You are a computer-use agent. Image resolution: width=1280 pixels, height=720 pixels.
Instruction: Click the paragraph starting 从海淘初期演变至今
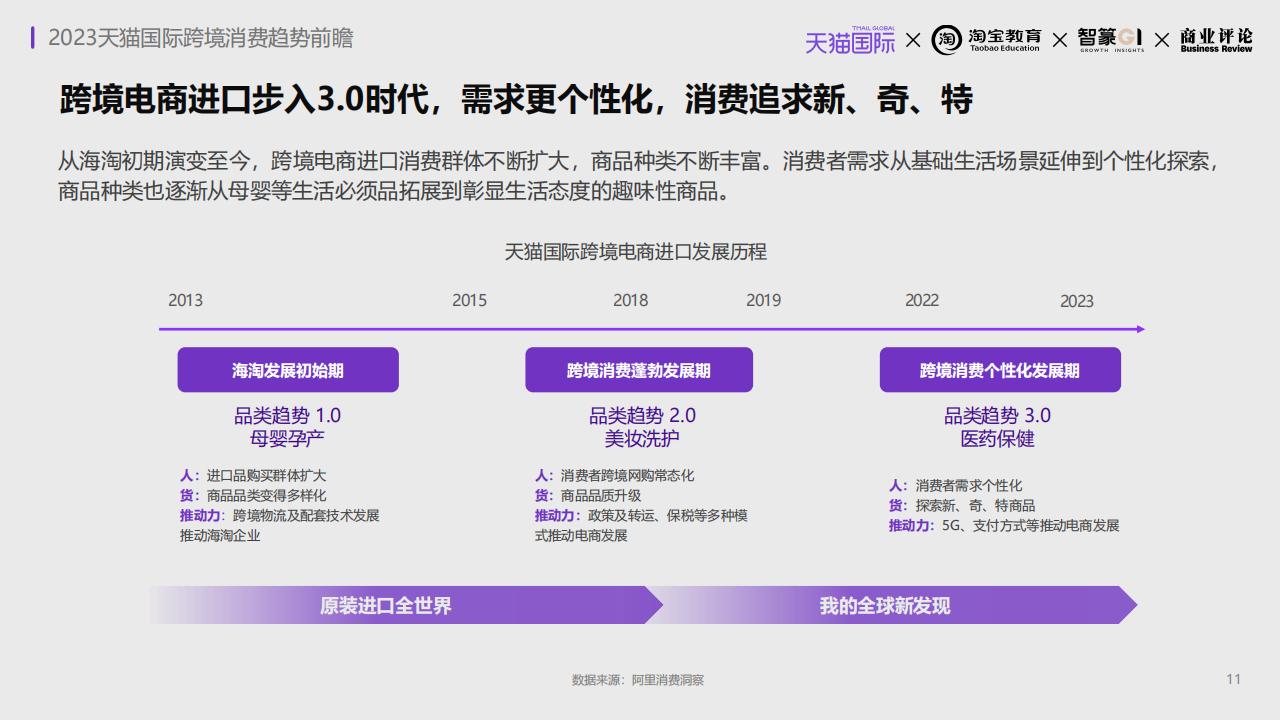[x=640, y=176]
